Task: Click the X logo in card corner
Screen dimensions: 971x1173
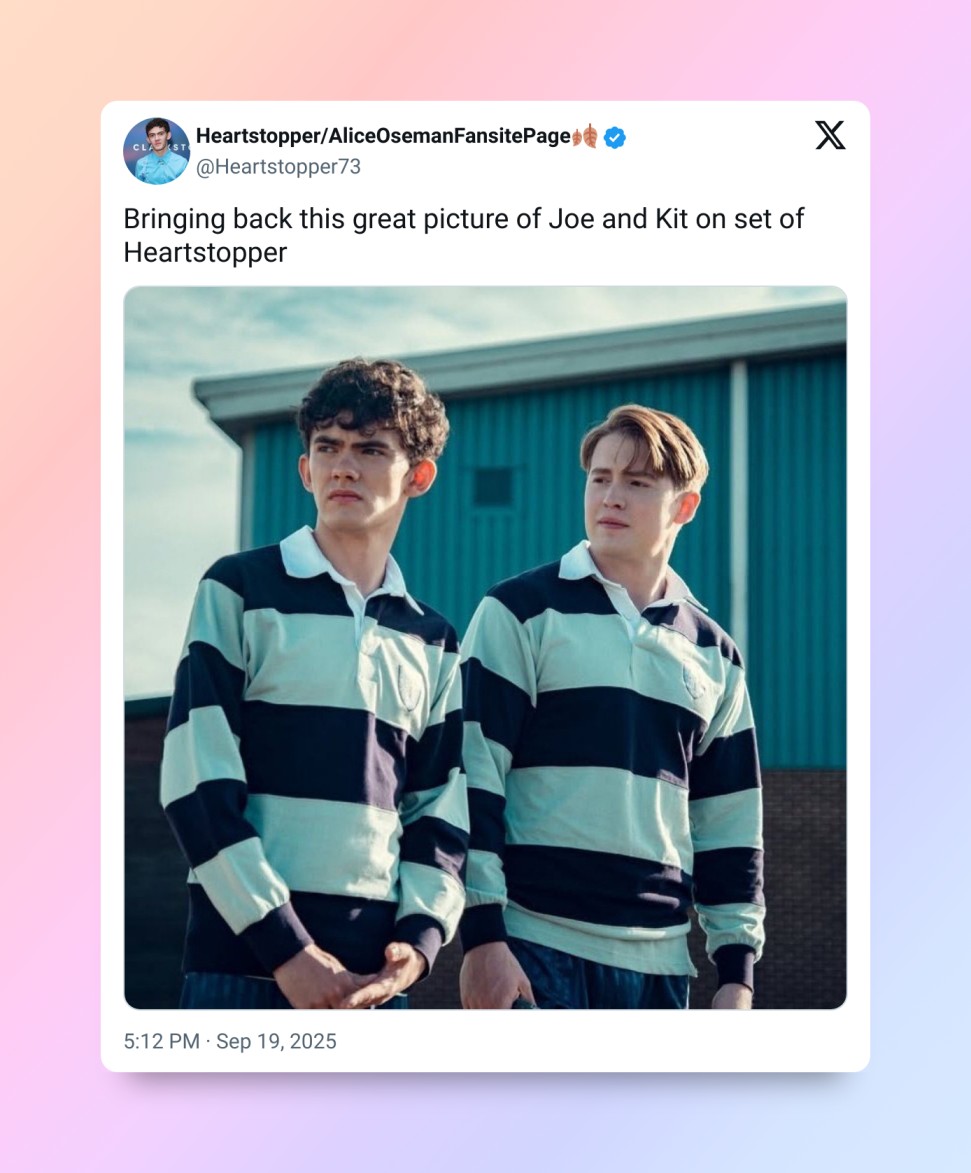Action: click(830, 135)
